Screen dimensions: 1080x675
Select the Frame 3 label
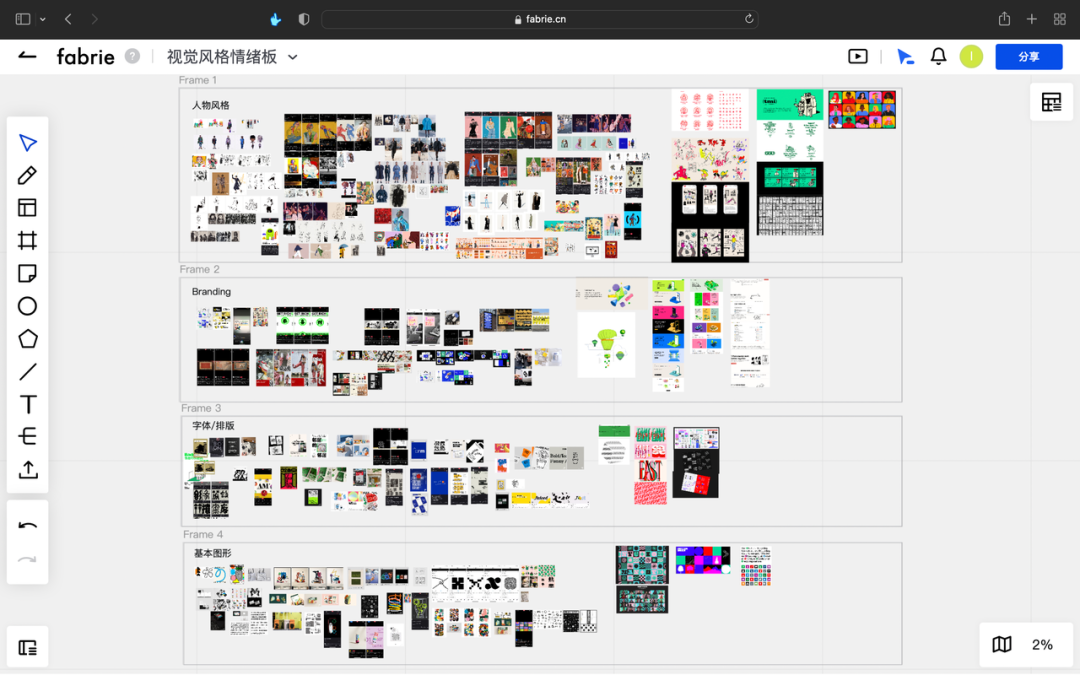[x=201, y=408]
